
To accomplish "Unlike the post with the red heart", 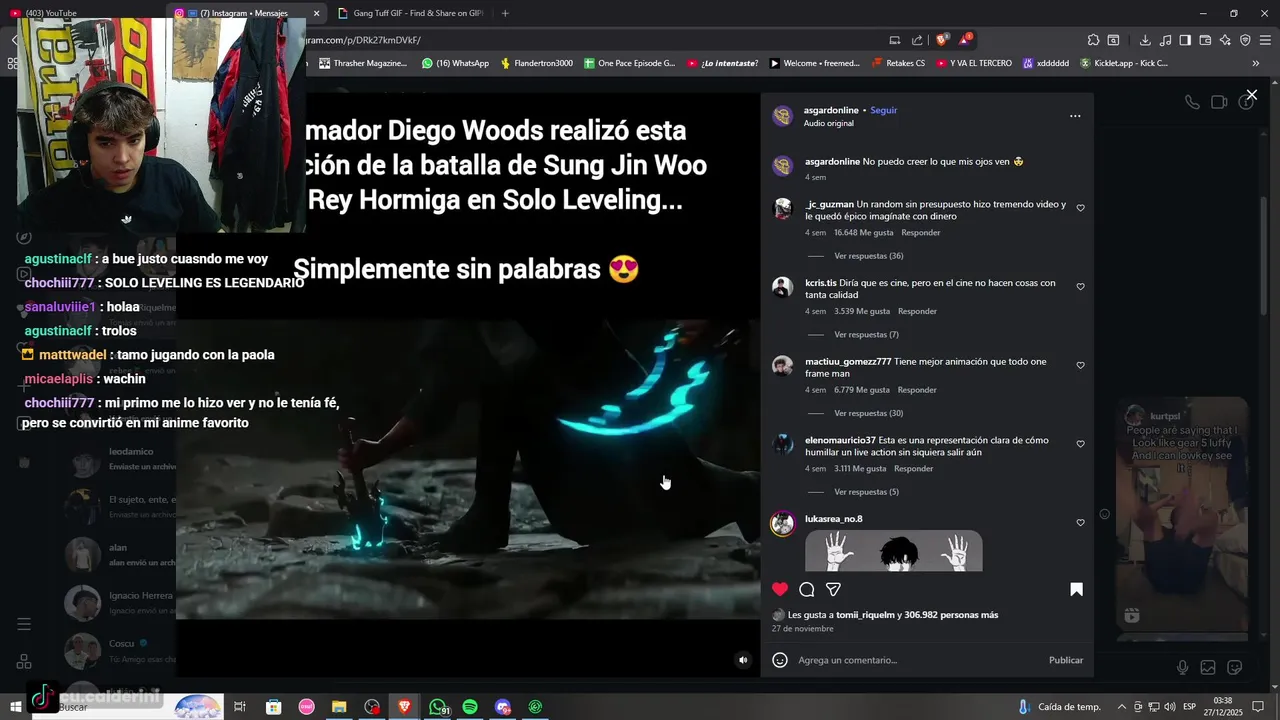I will tap(780, 589).
